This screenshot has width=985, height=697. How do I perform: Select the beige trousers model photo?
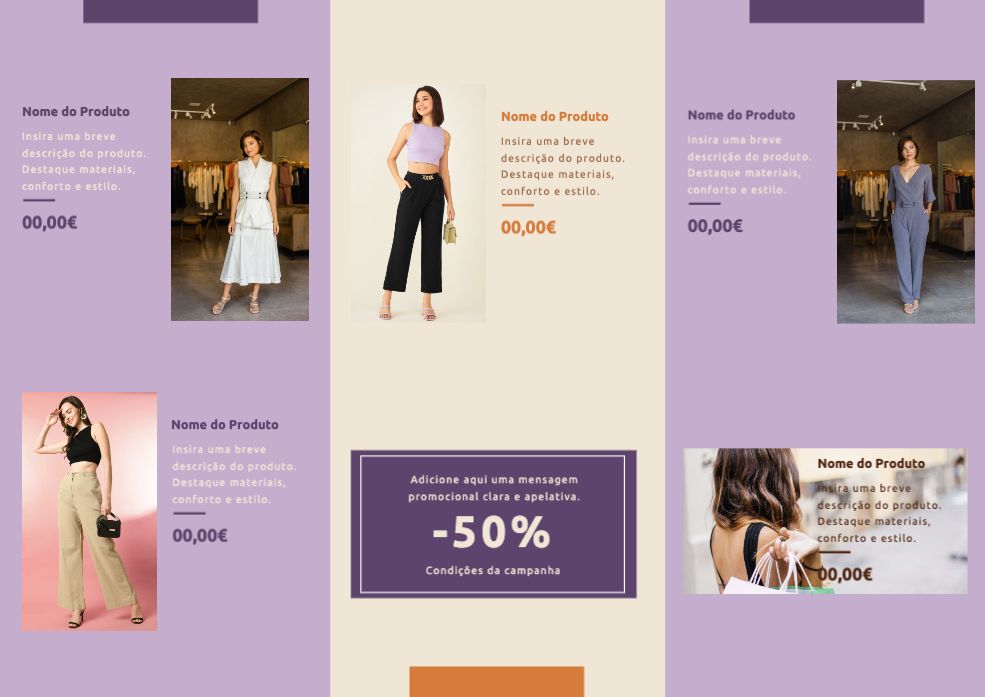pos(89,511)
